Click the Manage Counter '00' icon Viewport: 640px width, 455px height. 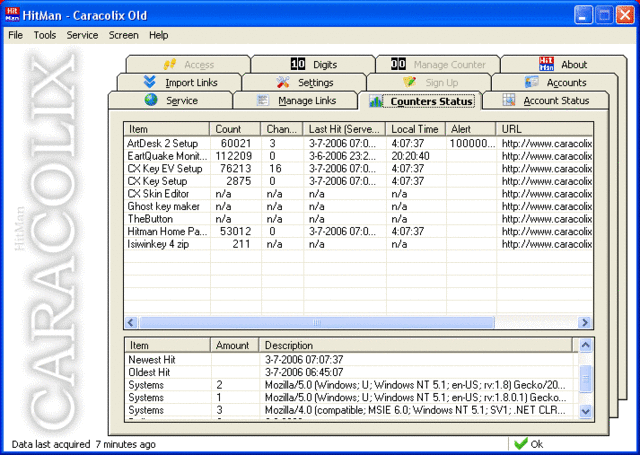(398, 64)
